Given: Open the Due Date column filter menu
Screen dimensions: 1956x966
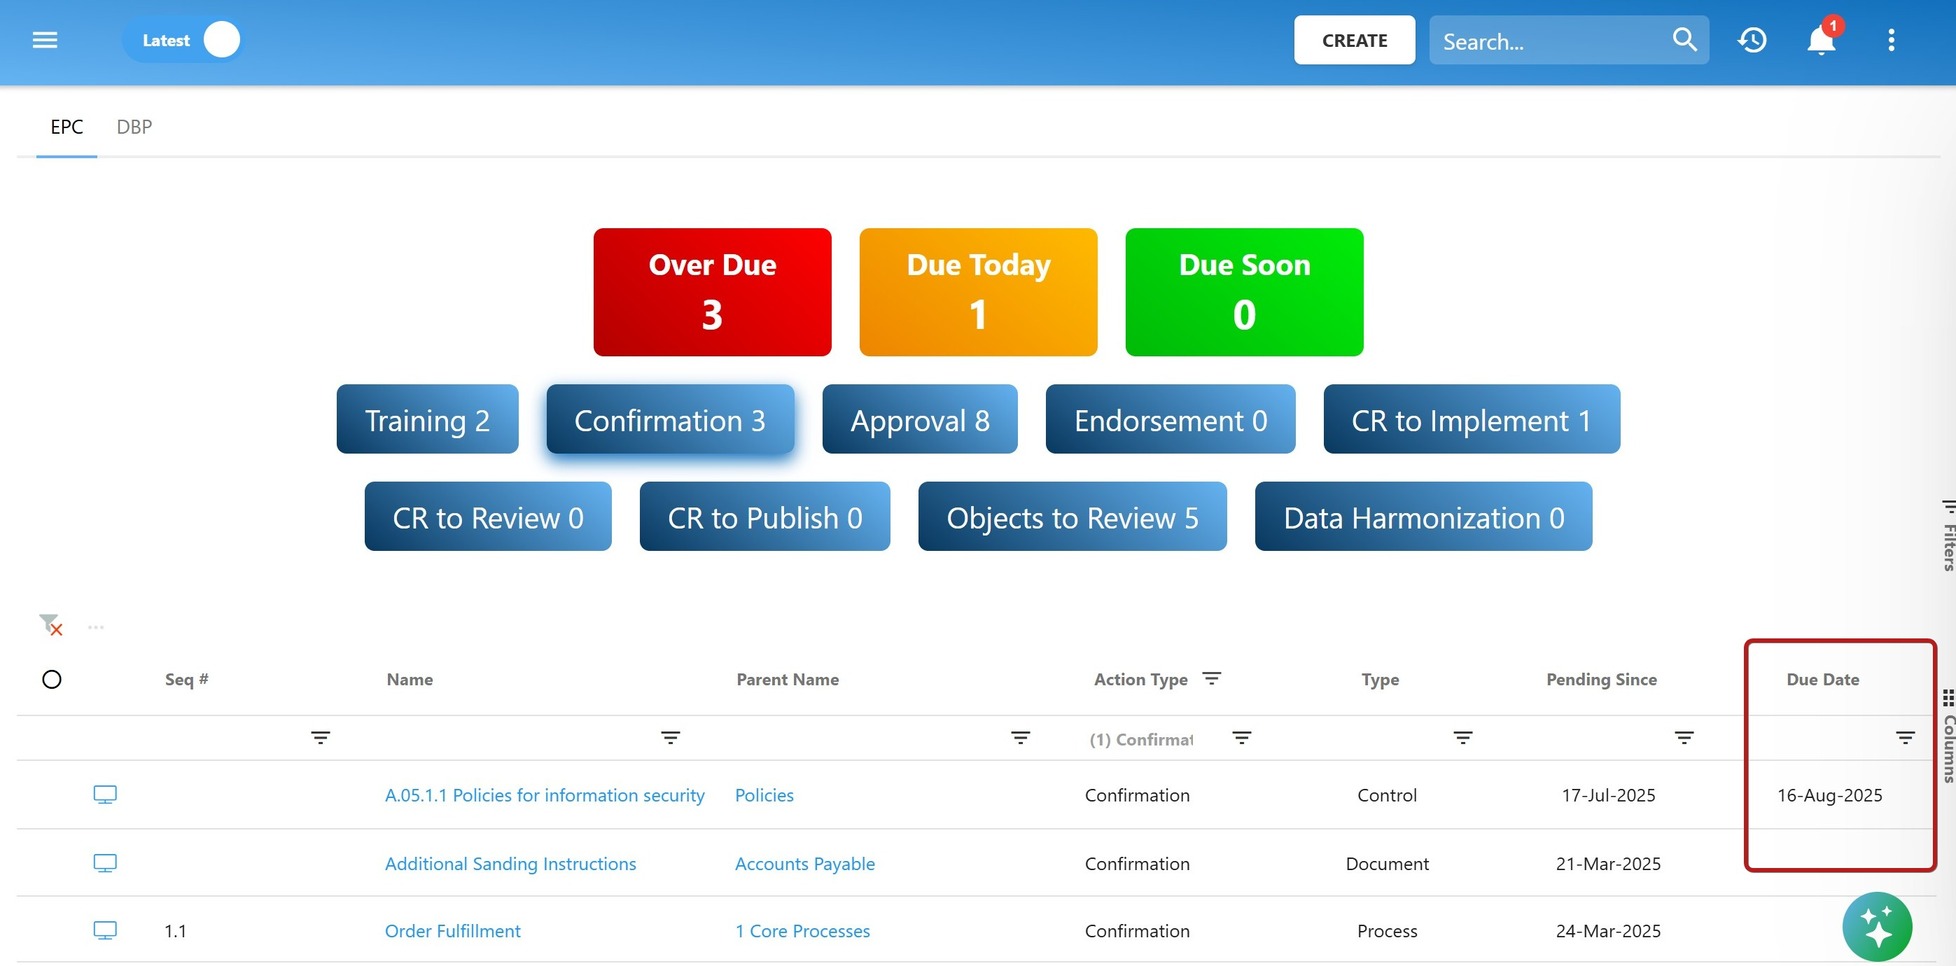Looking at the screenshot, I should (x=1905, y=738).
